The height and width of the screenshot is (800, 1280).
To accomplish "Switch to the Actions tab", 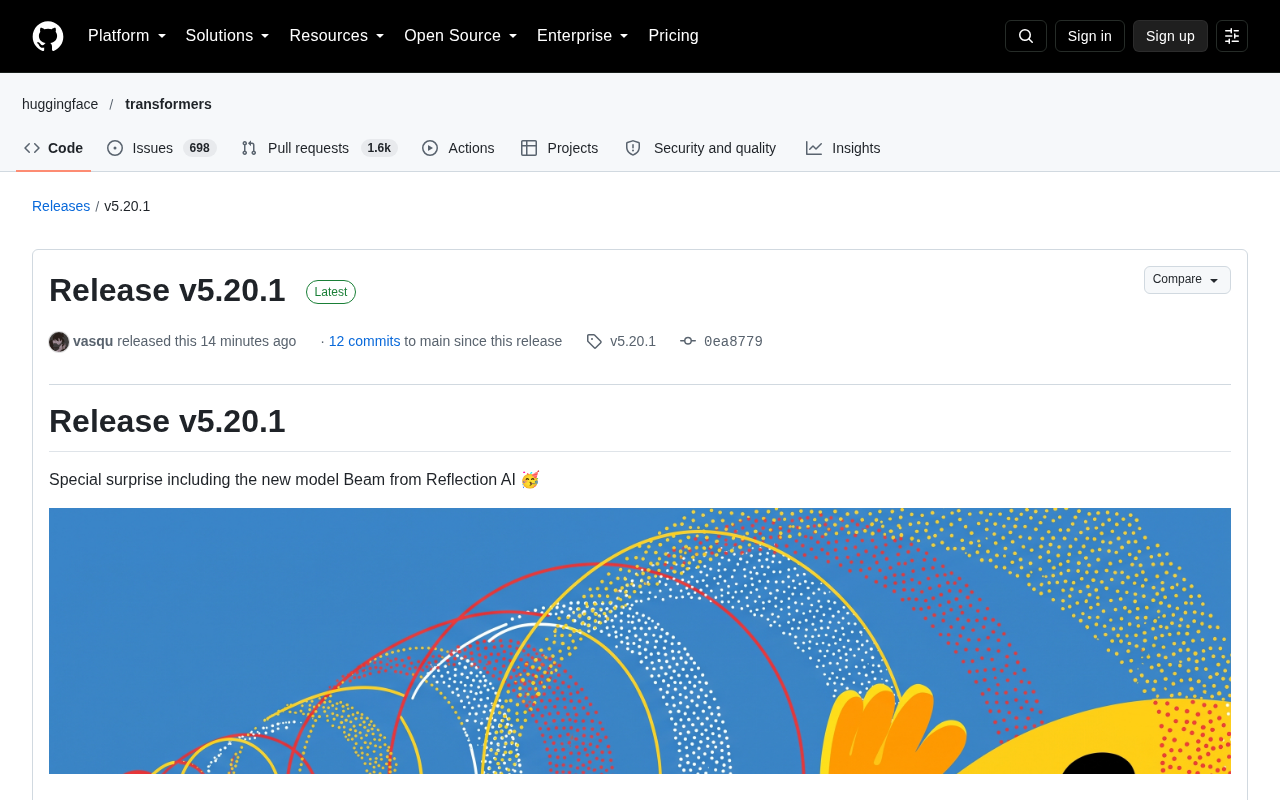I will (458, 148).
